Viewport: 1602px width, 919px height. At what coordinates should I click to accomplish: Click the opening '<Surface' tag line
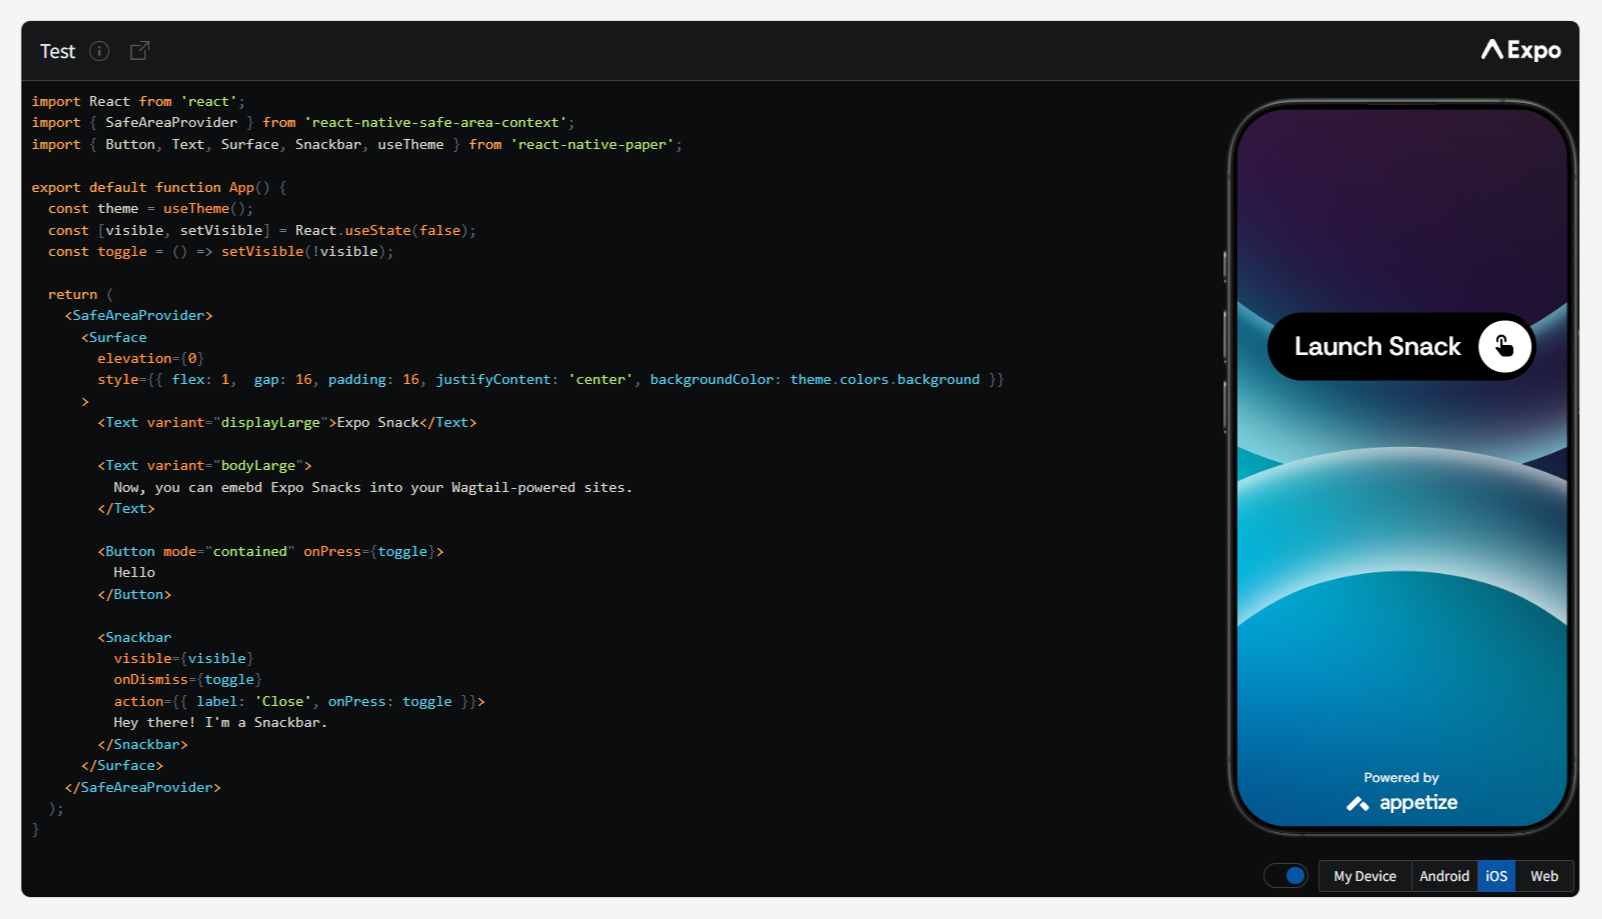click(x=114, y=338)
